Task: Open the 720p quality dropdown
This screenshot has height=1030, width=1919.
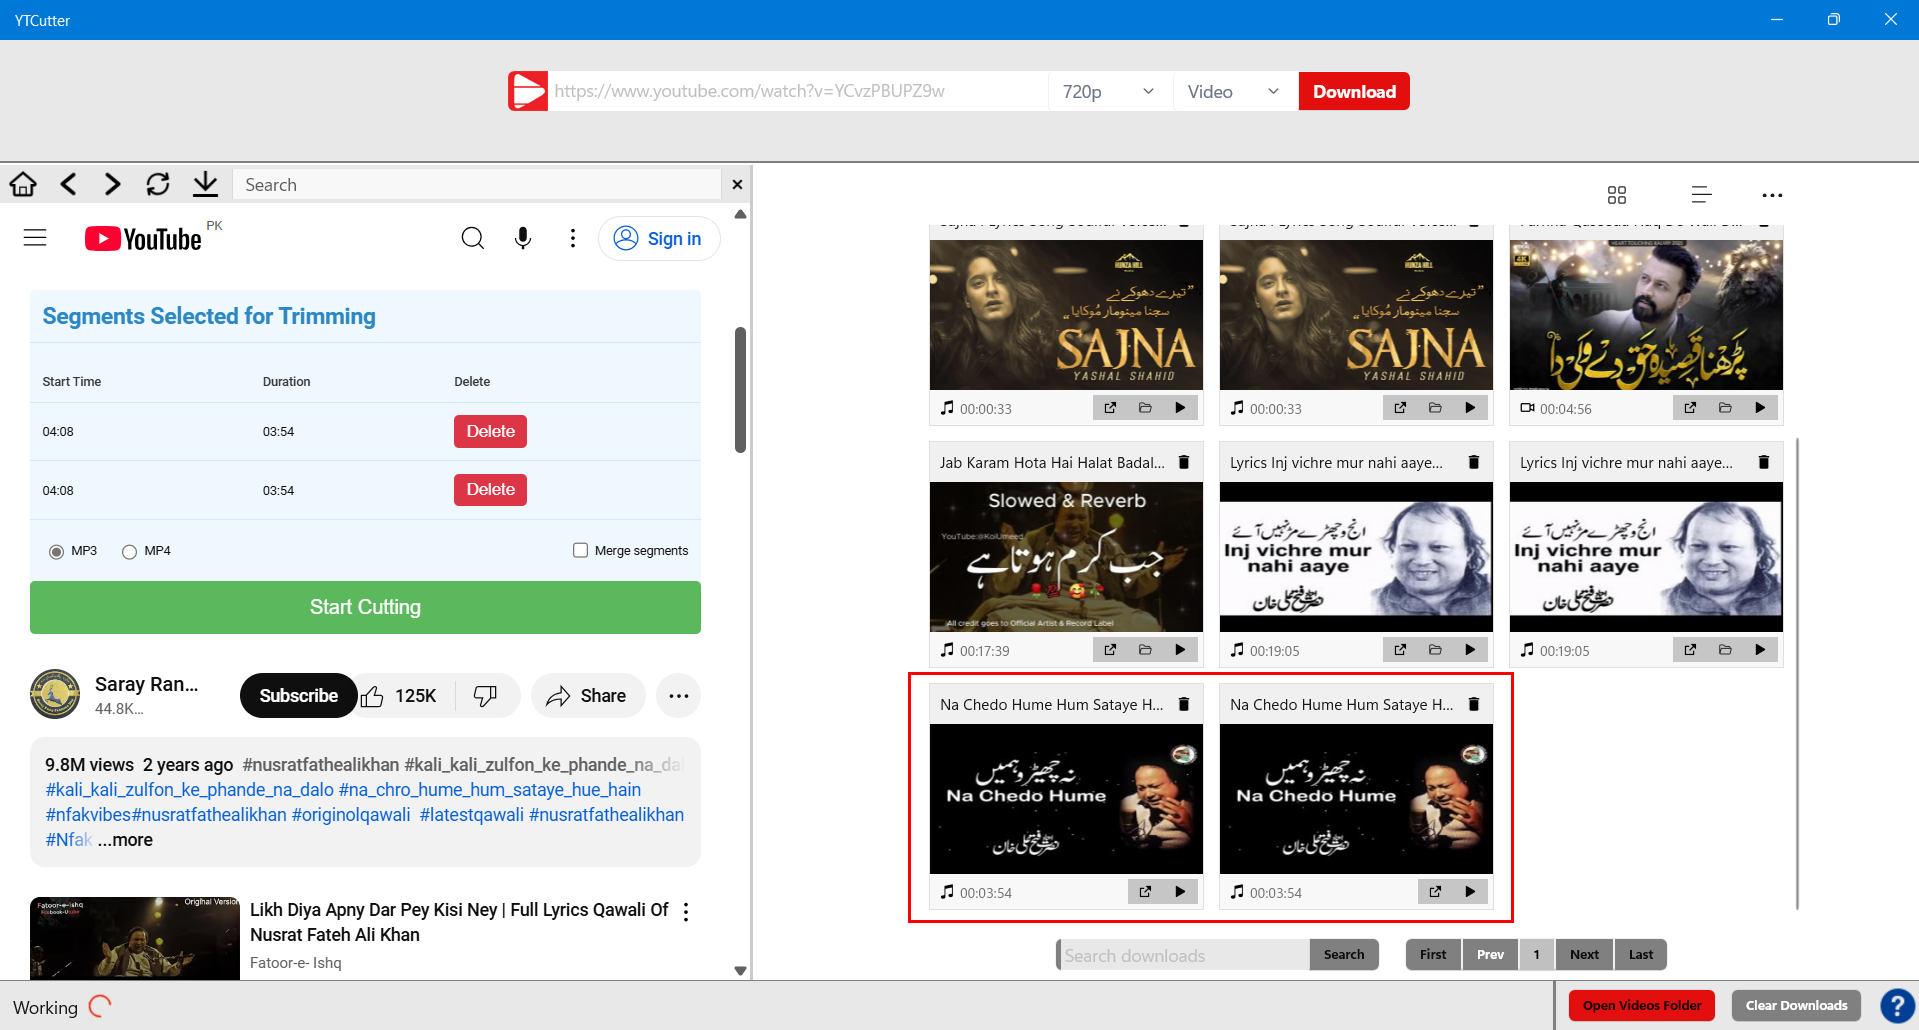Action: pos(1108,91)
